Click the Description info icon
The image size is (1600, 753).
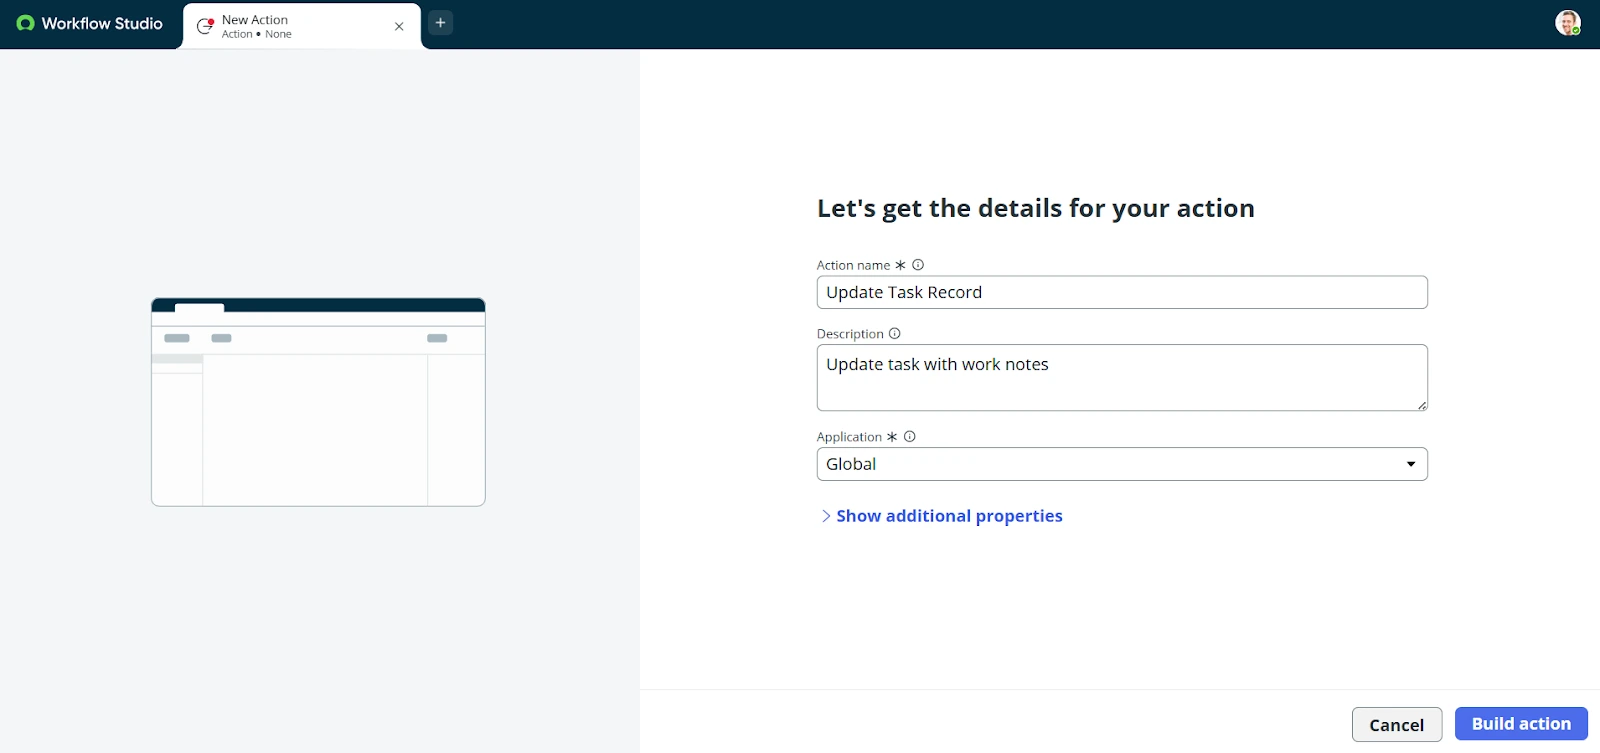pyautogui.click(x=895, y=334)
